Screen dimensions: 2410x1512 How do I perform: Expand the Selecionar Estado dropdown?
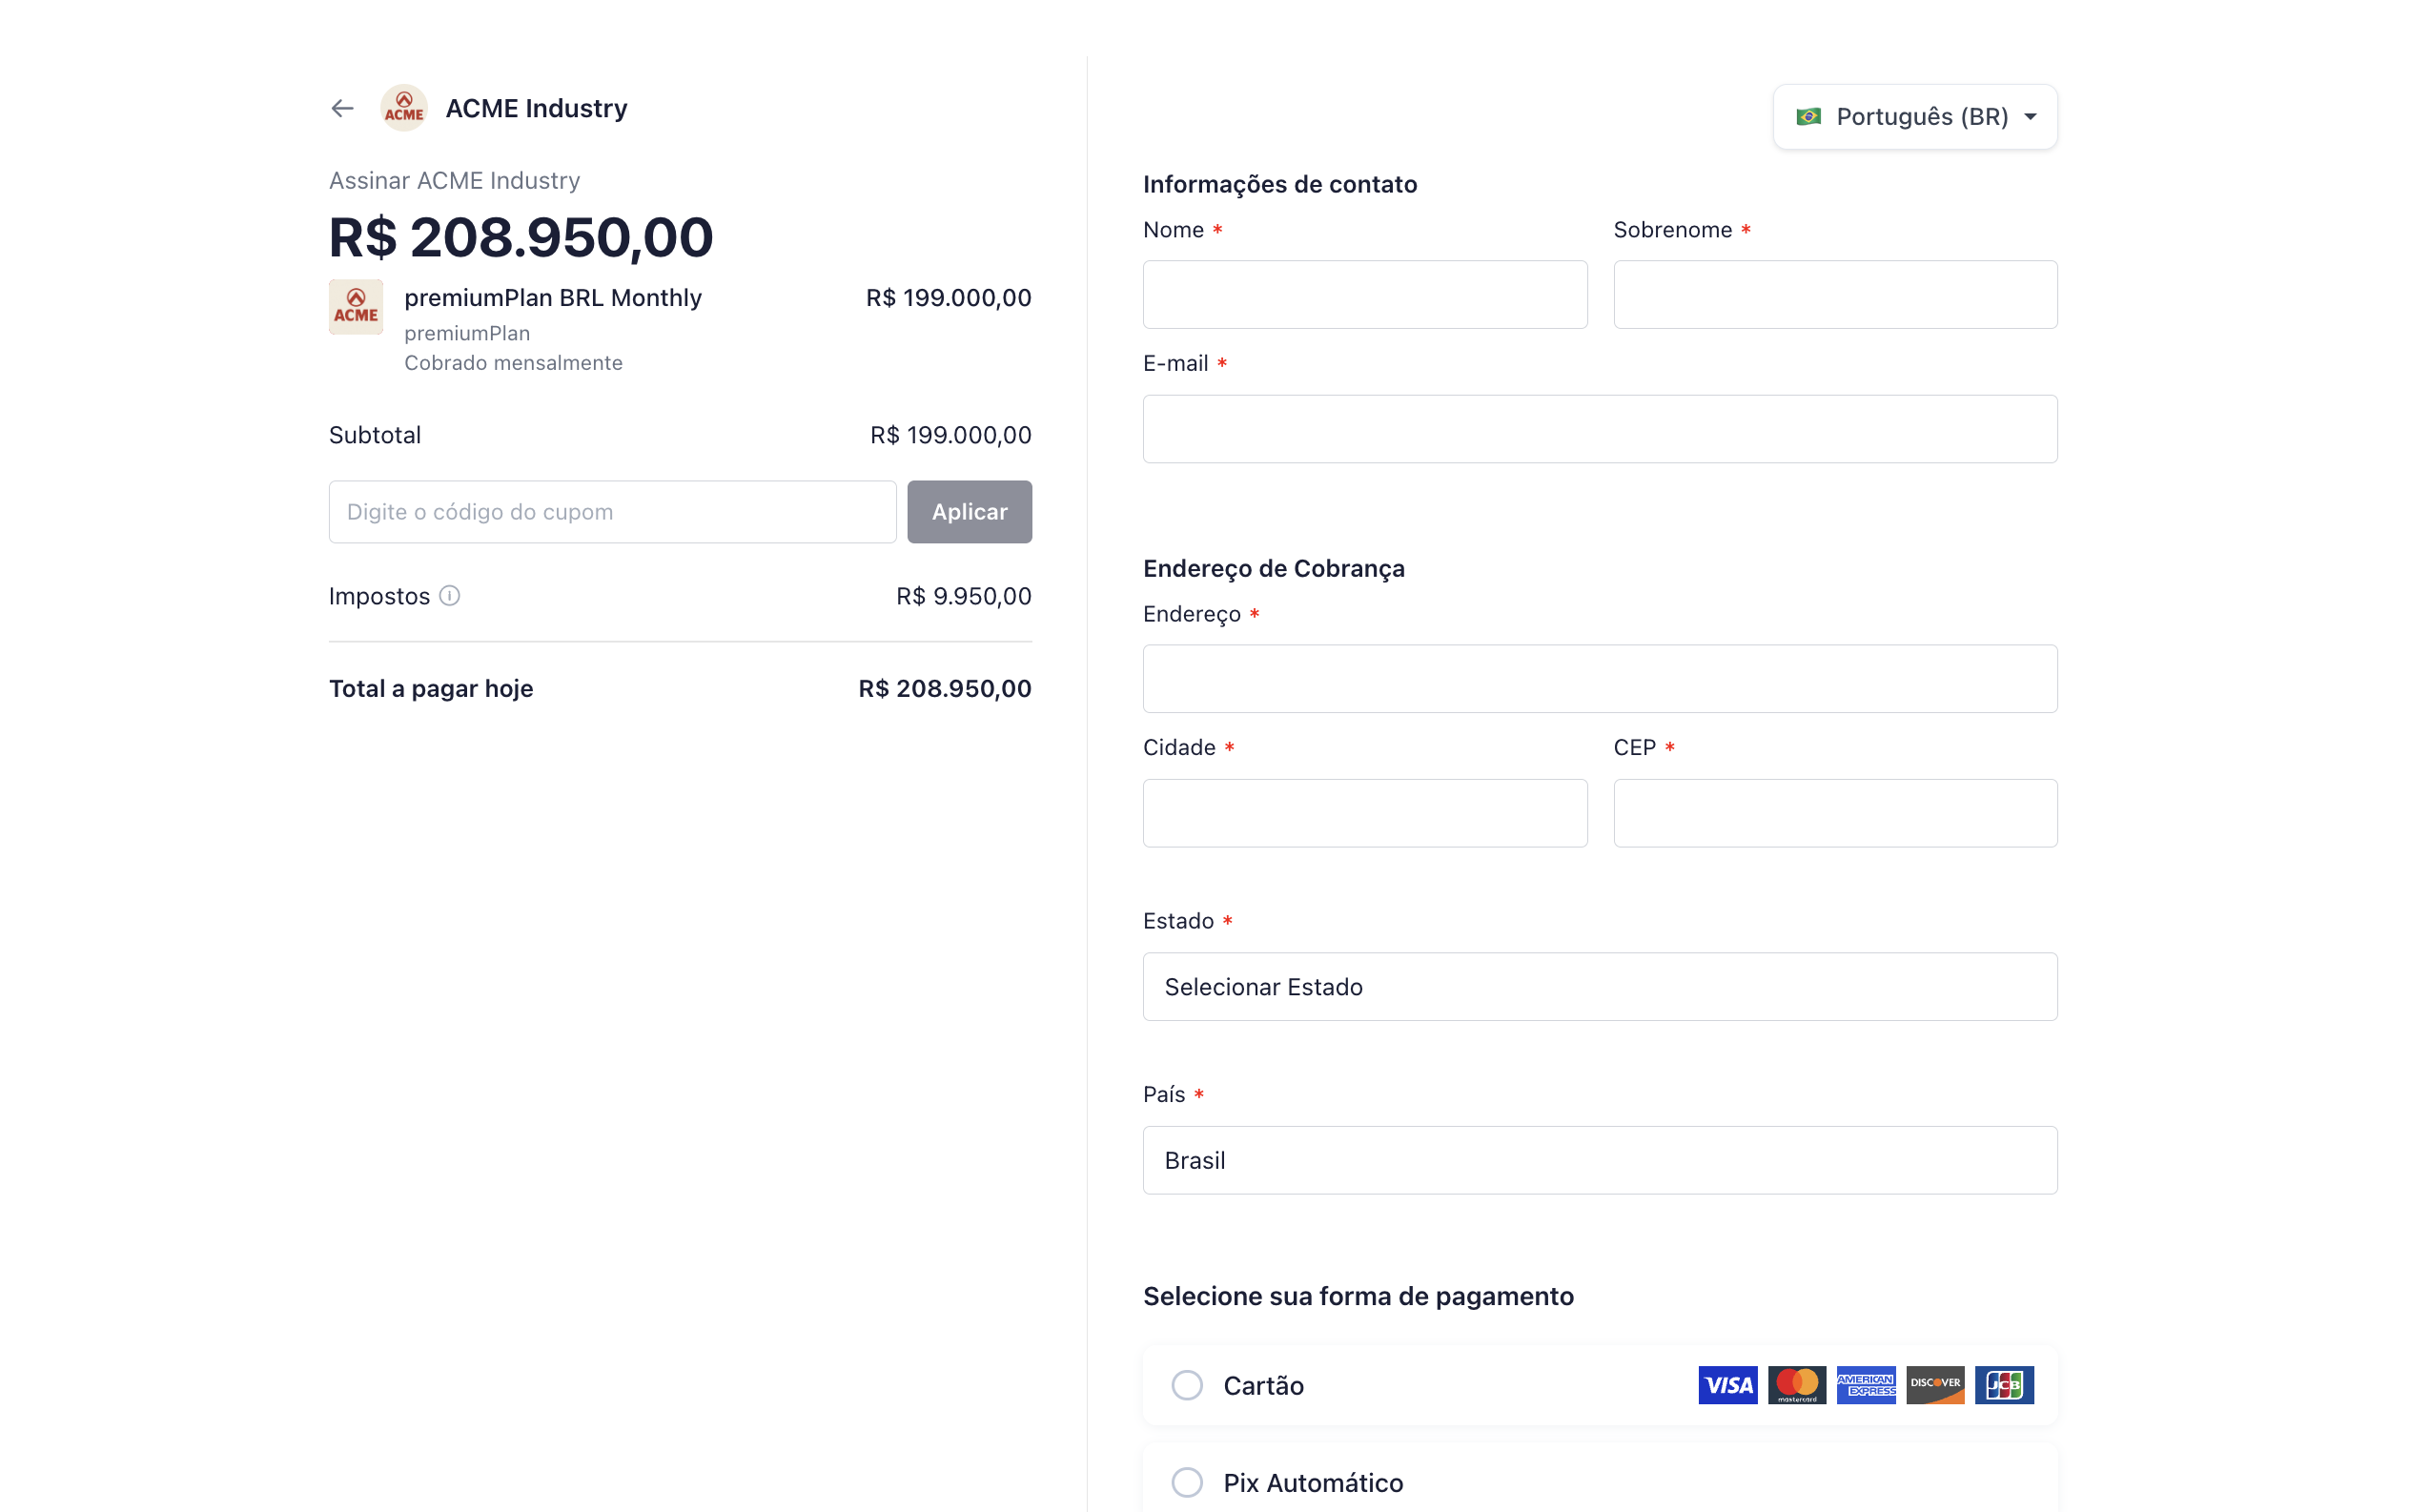(x=1600, y=987)
